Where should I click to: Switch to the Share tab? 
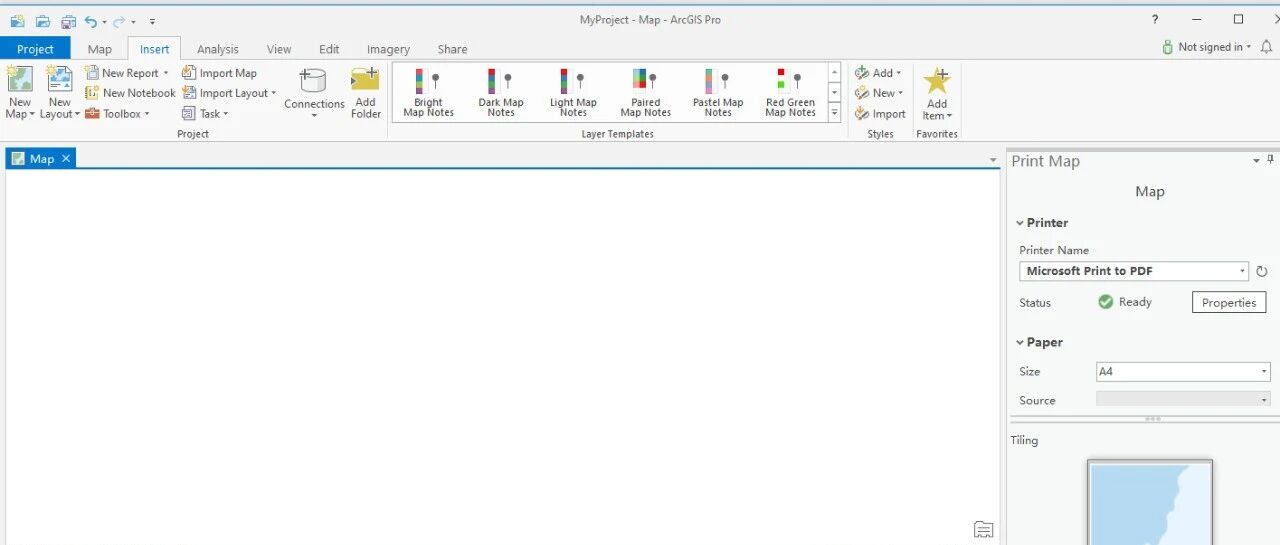click(x=452, y=49)
